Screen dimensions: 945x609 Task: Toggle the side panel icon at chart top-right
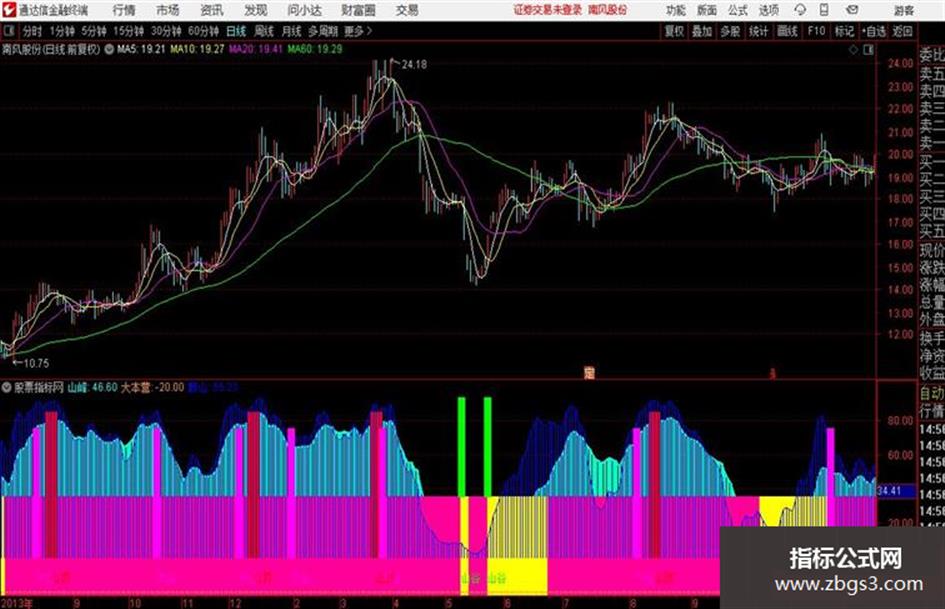coord(868,49)
